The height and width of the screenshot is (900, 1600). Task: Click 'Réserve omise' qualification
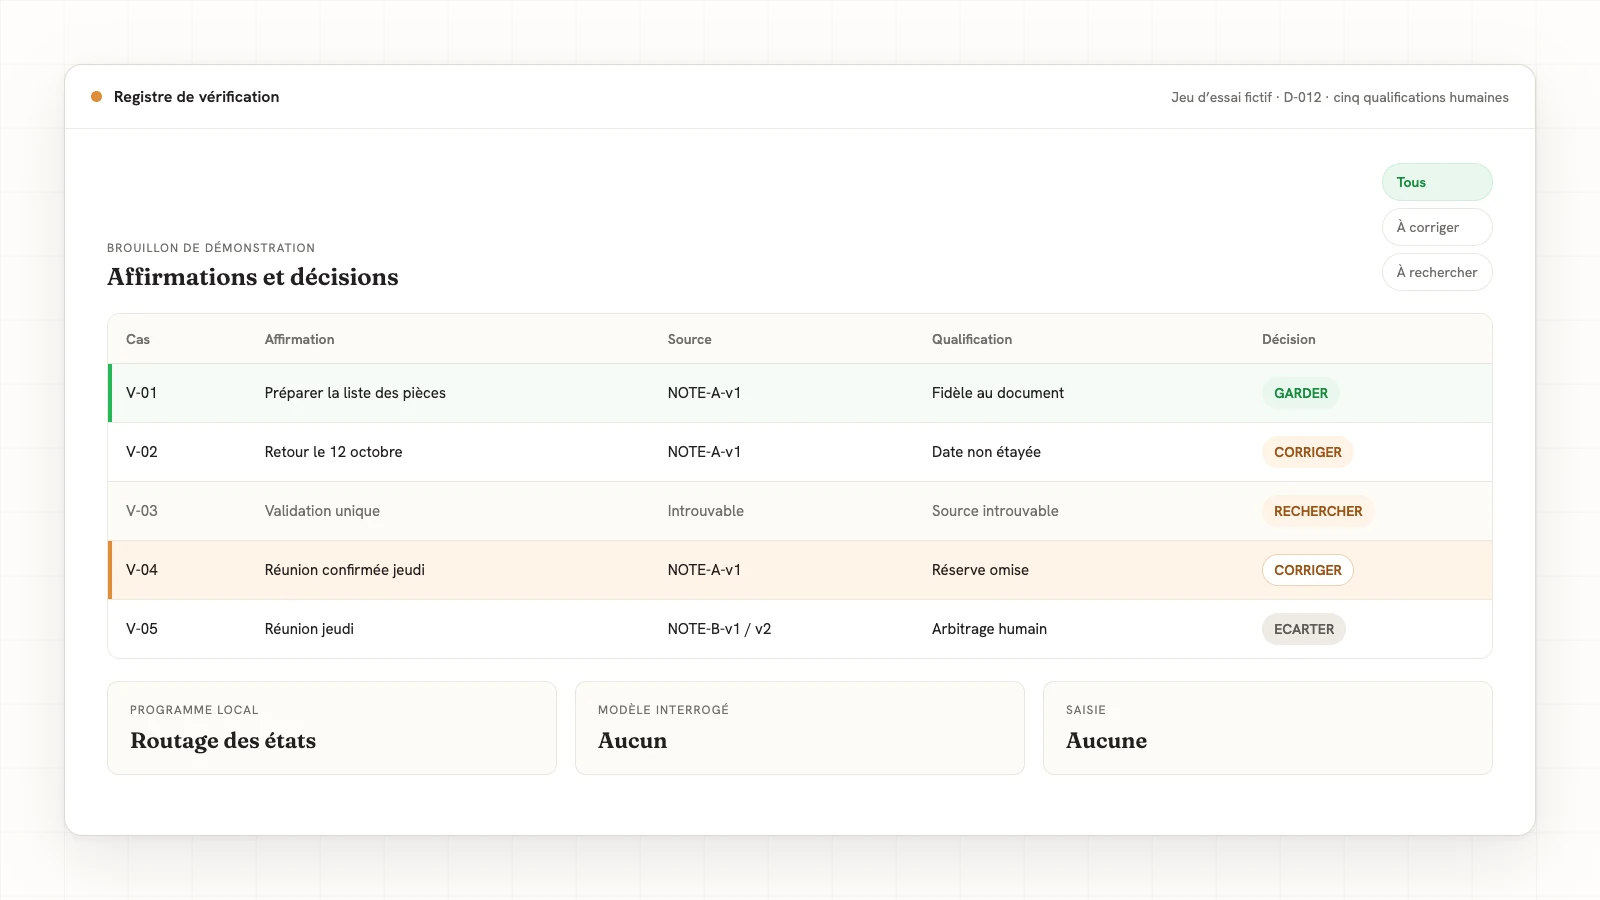pos(980,570)
